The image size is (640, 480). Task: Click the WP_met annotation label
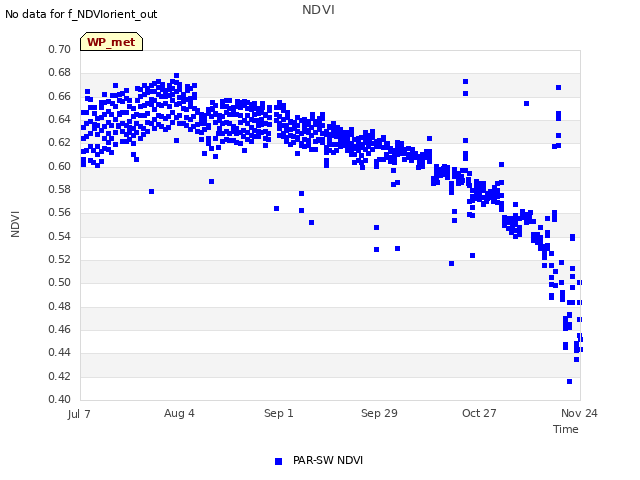coord(111,42)
